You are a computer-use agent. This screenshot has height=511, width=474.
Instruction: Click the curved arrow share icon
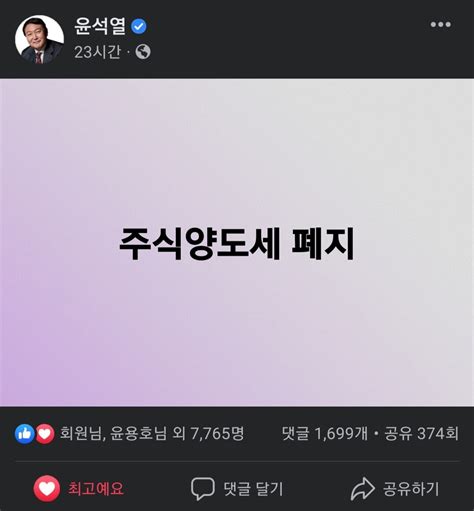coord(363,489)
